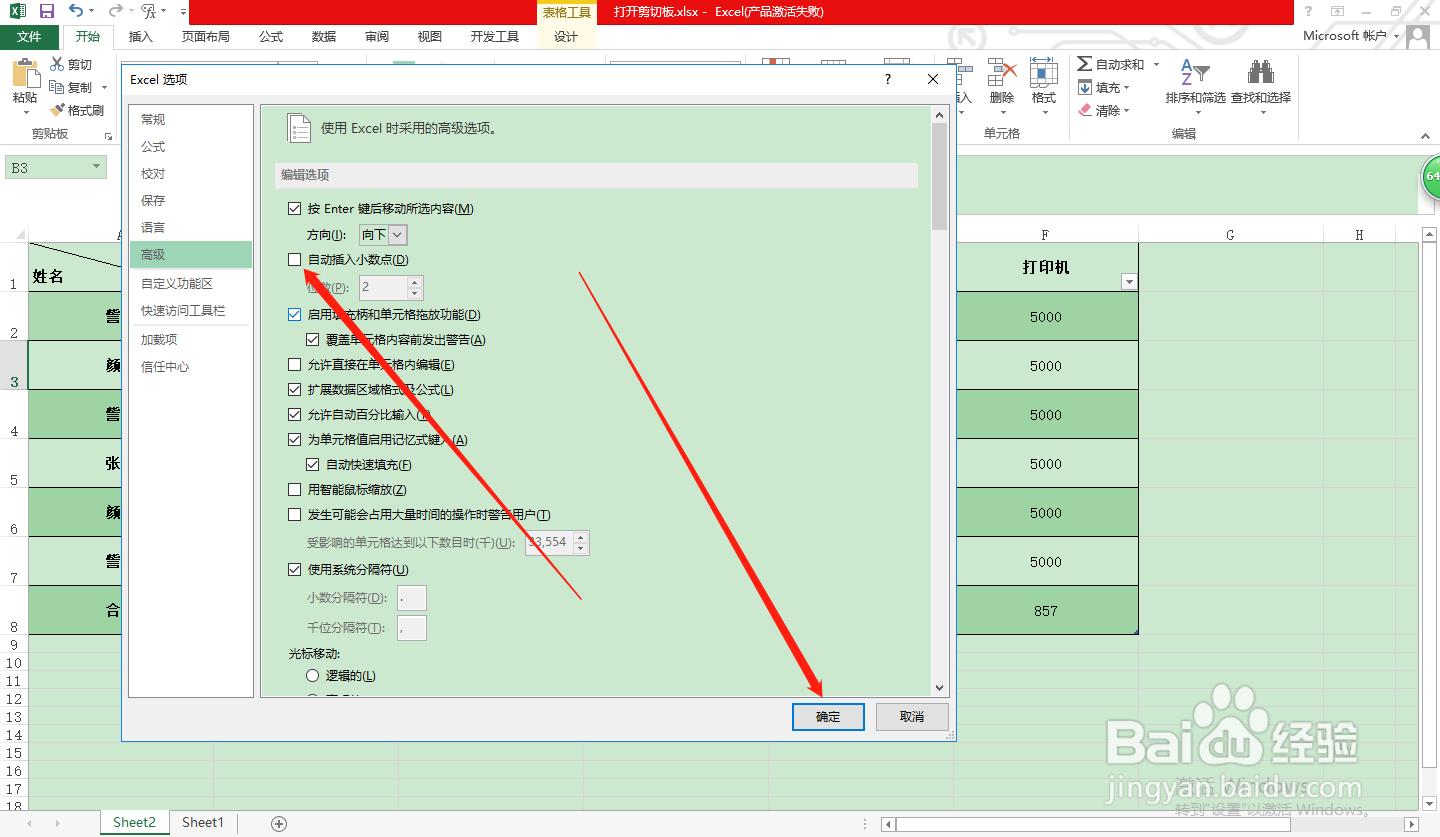Switch to Sheet1 worksheet tab
Viewport: 1440px width, 837px height.
[x=203, y=822]
